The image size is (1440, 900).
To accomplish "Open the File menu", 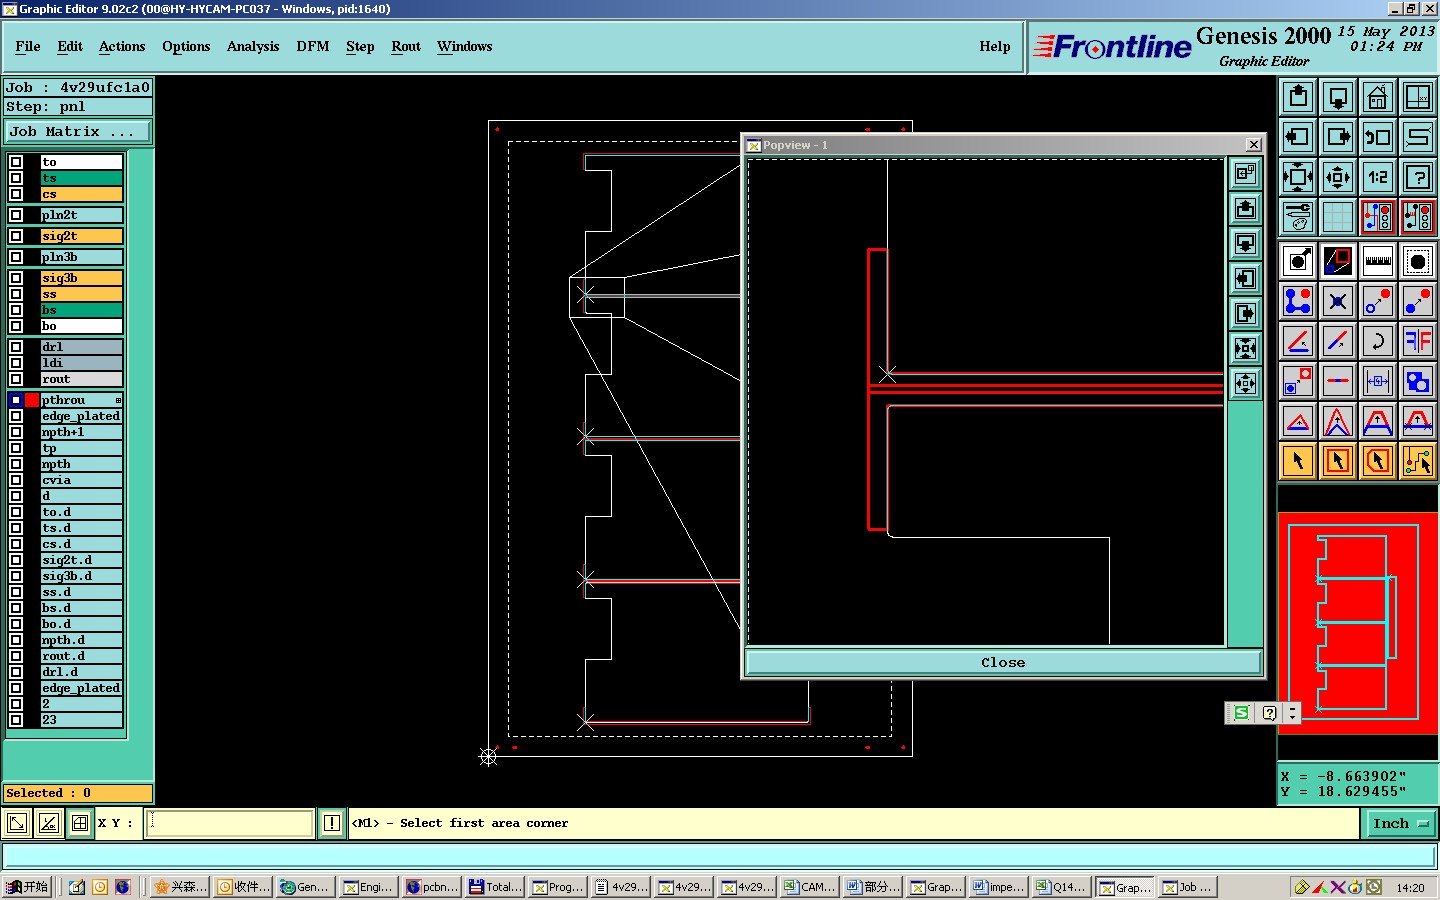I will pos(28,46).
